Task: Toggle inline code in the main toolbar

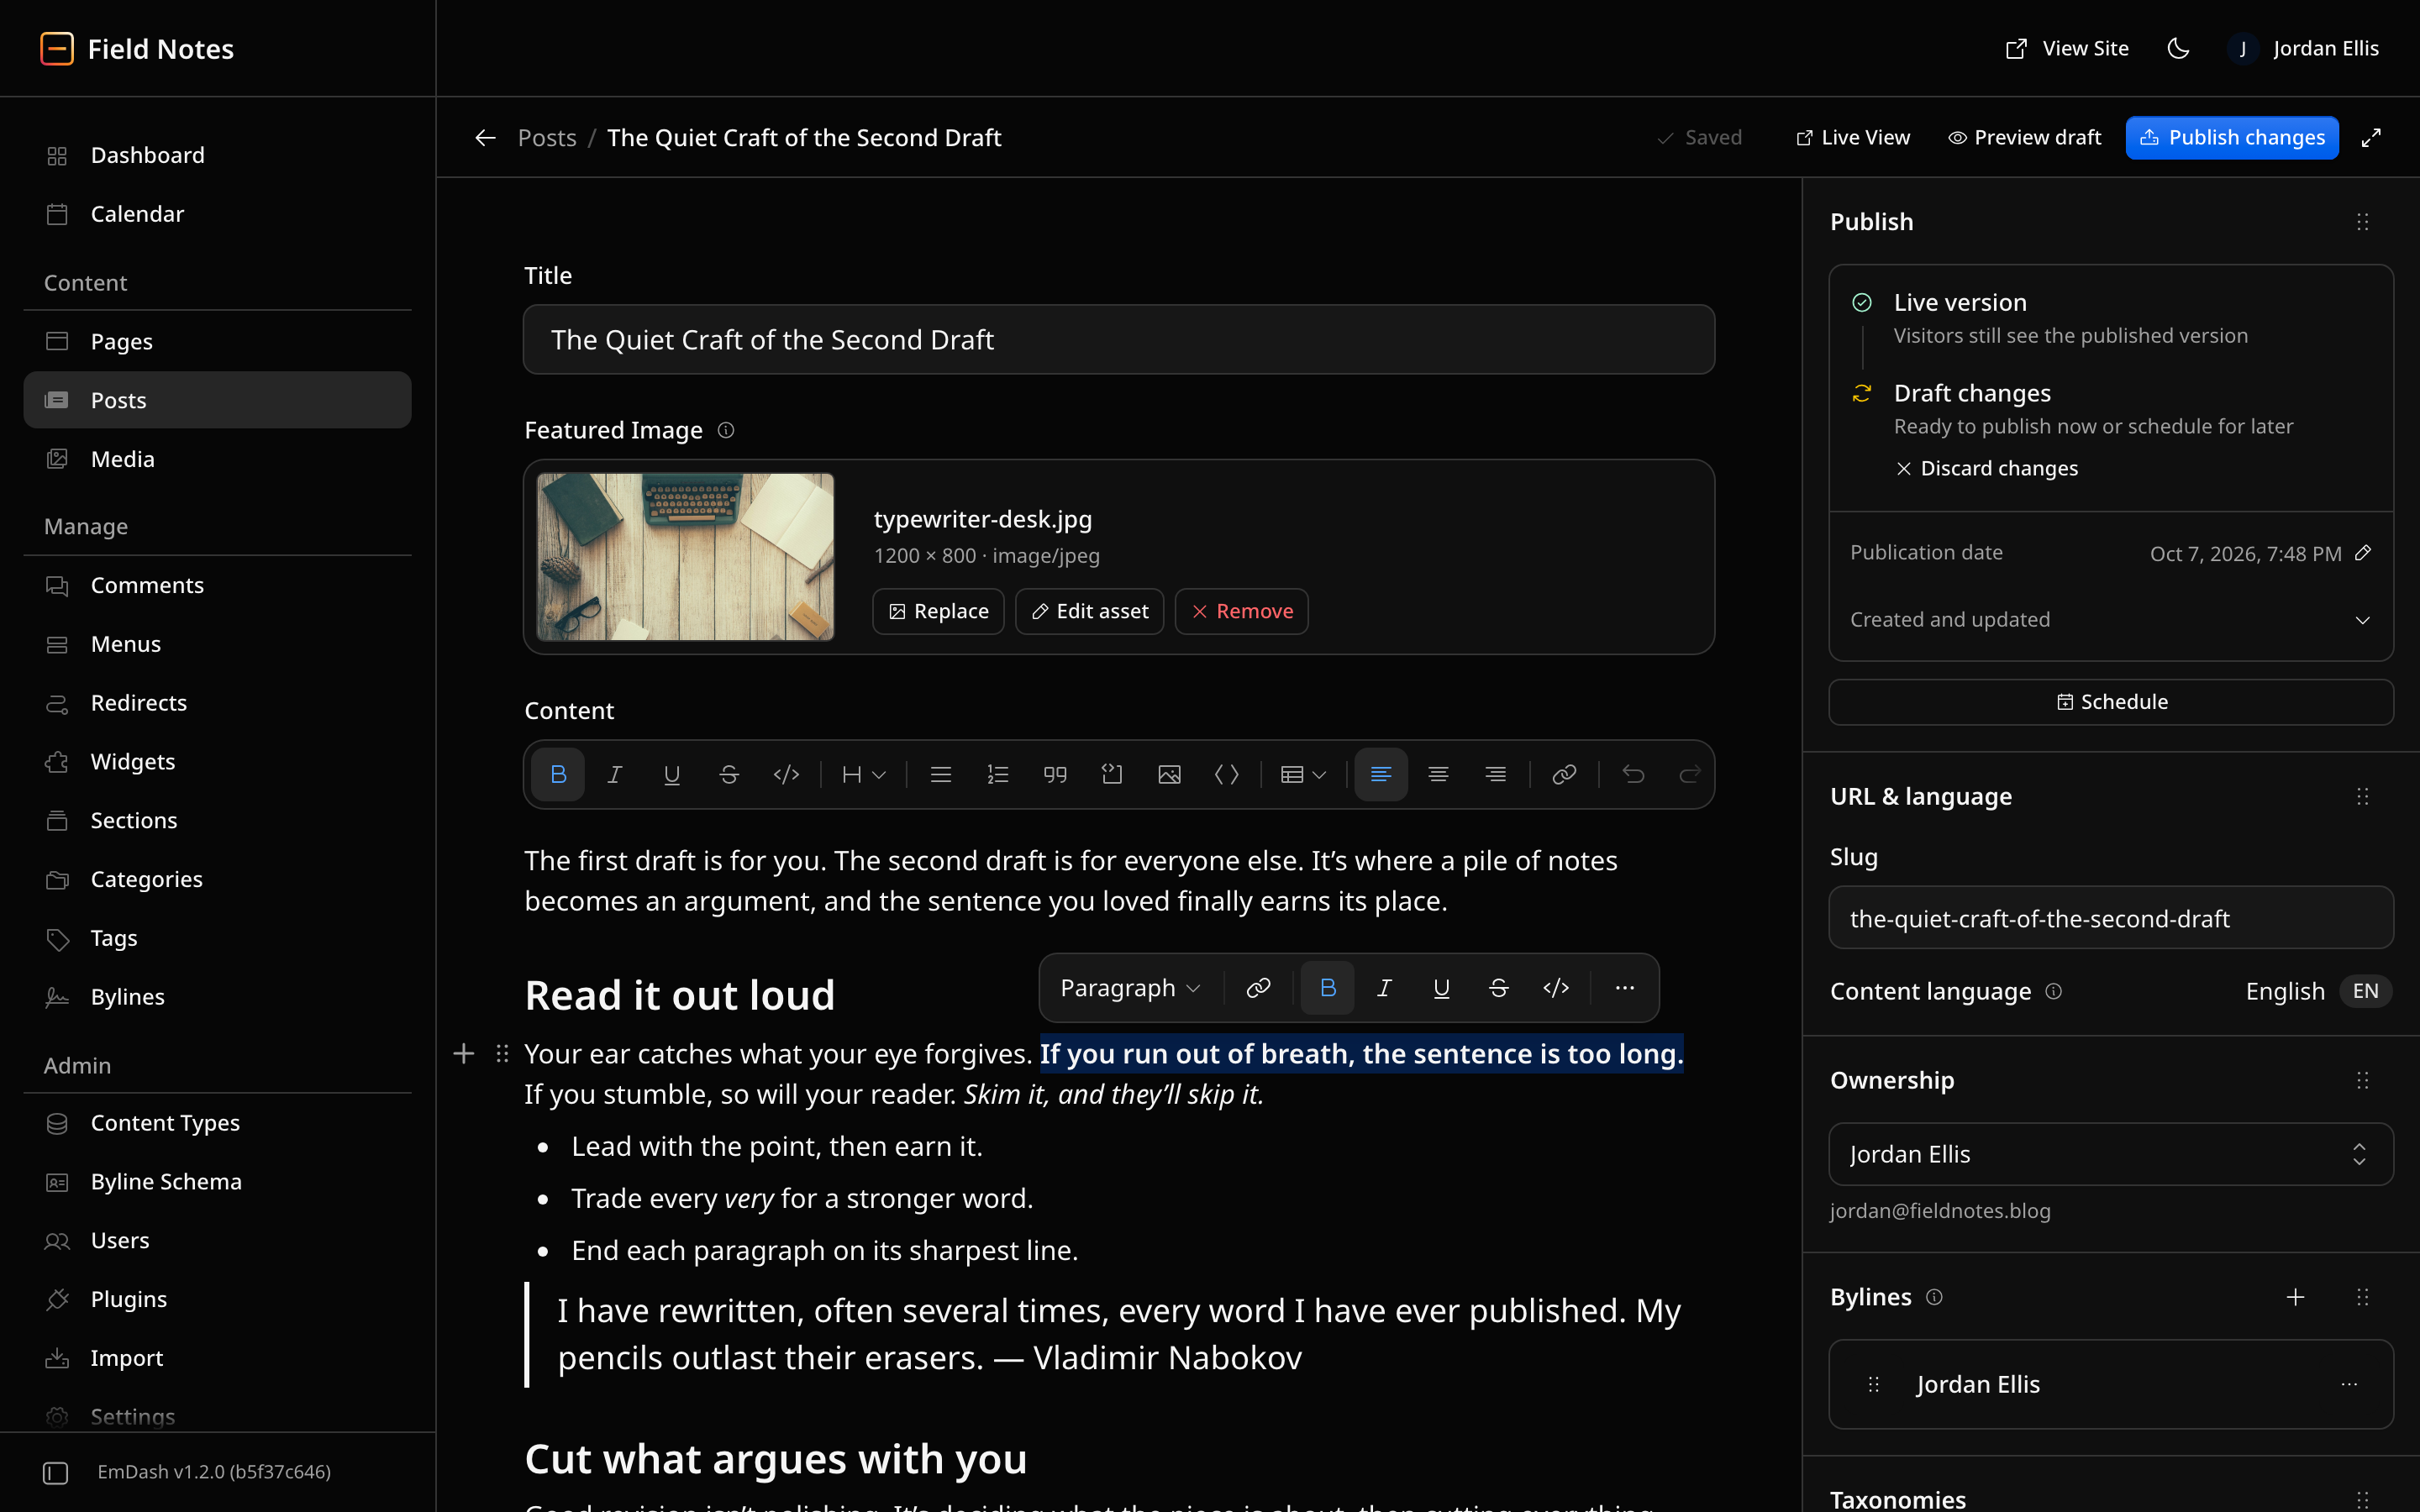Action: tap(787, 774)
